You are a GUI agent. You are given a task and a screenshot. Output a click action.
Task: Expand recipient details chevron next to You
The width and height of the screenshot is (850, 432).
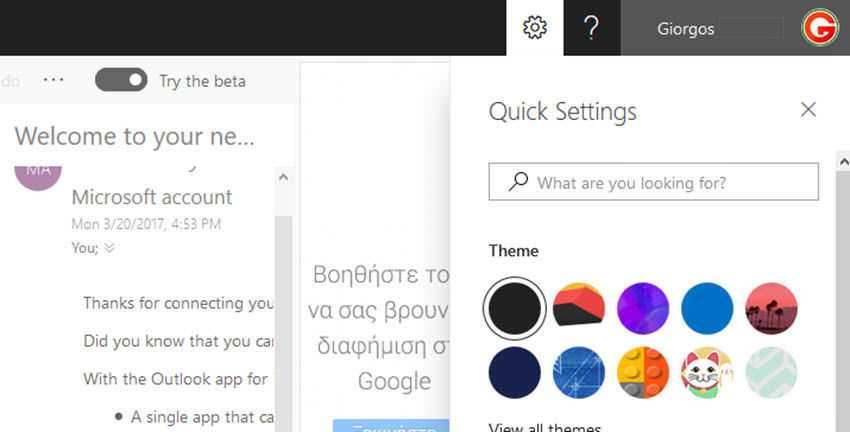coord(109,248)
